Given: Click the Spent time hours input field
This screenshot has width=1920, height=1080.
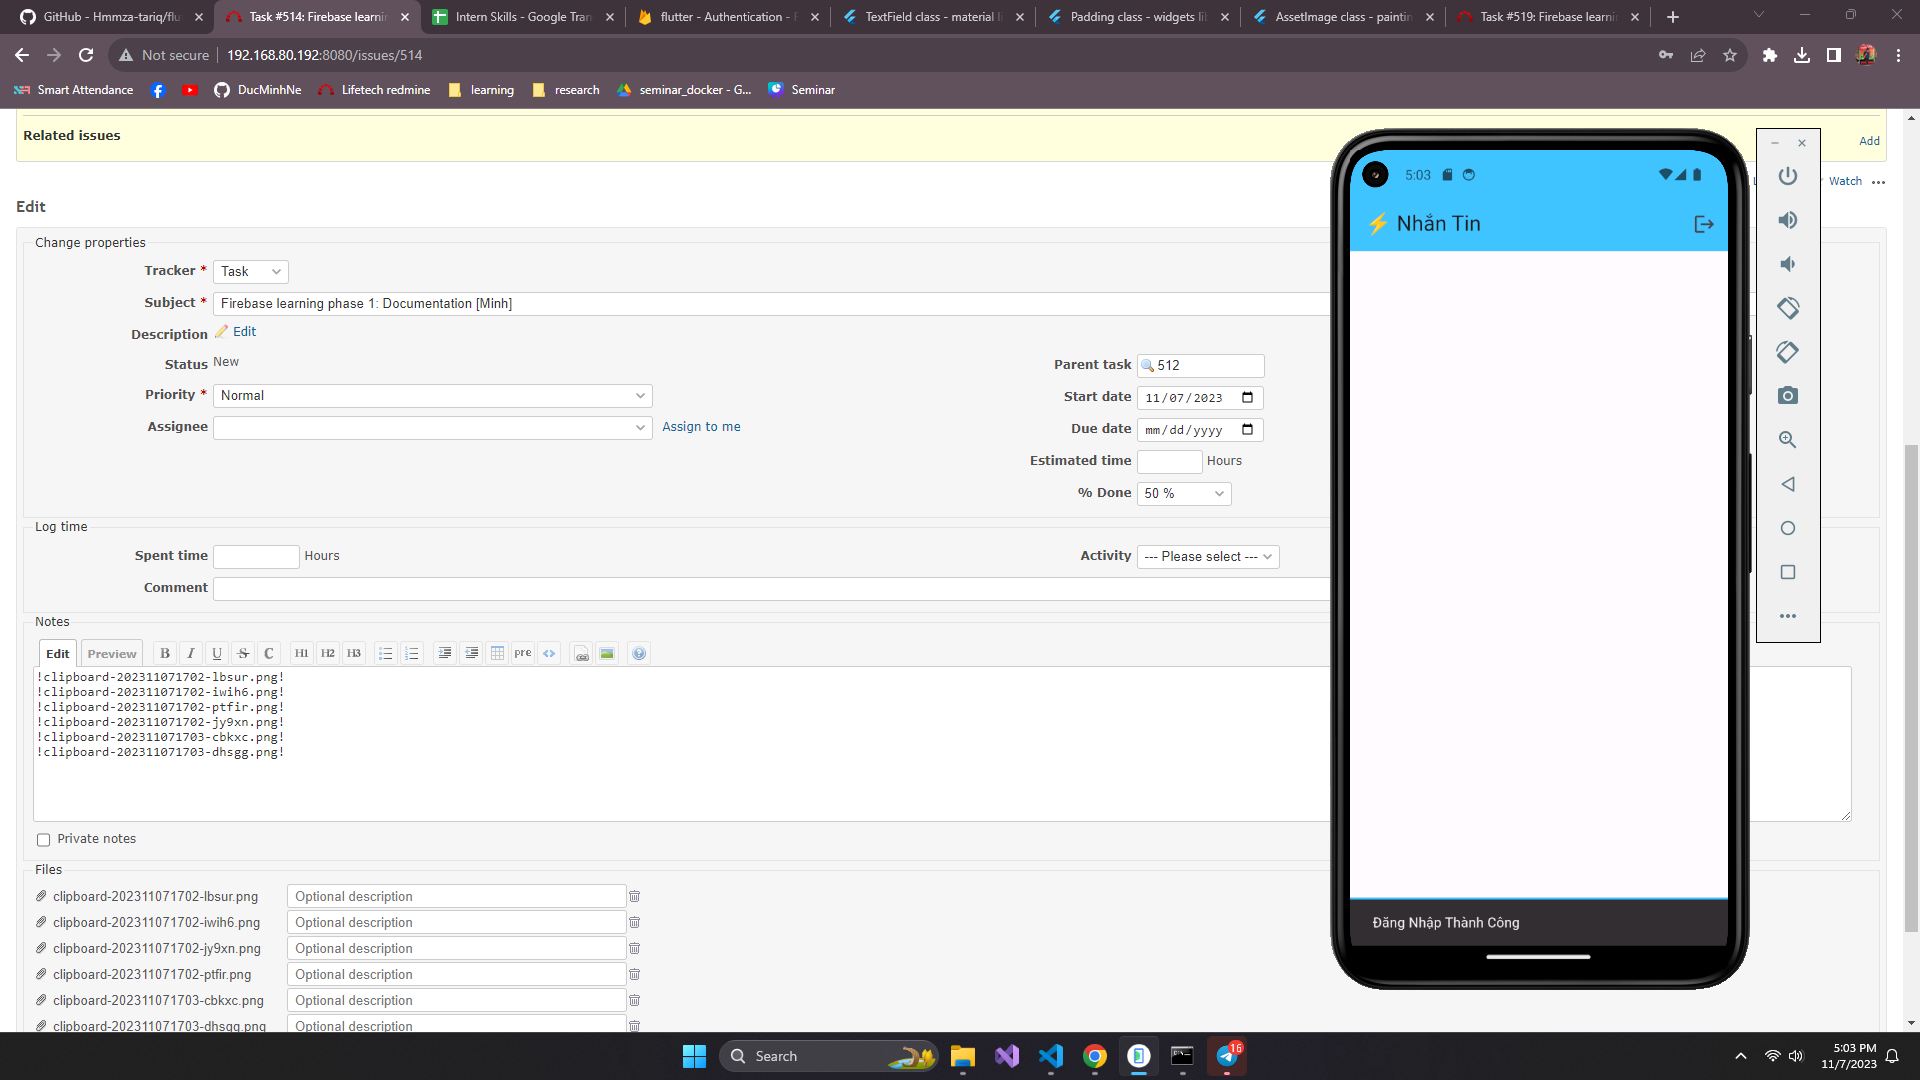Looking at the screenshot, I should (256, 556).
